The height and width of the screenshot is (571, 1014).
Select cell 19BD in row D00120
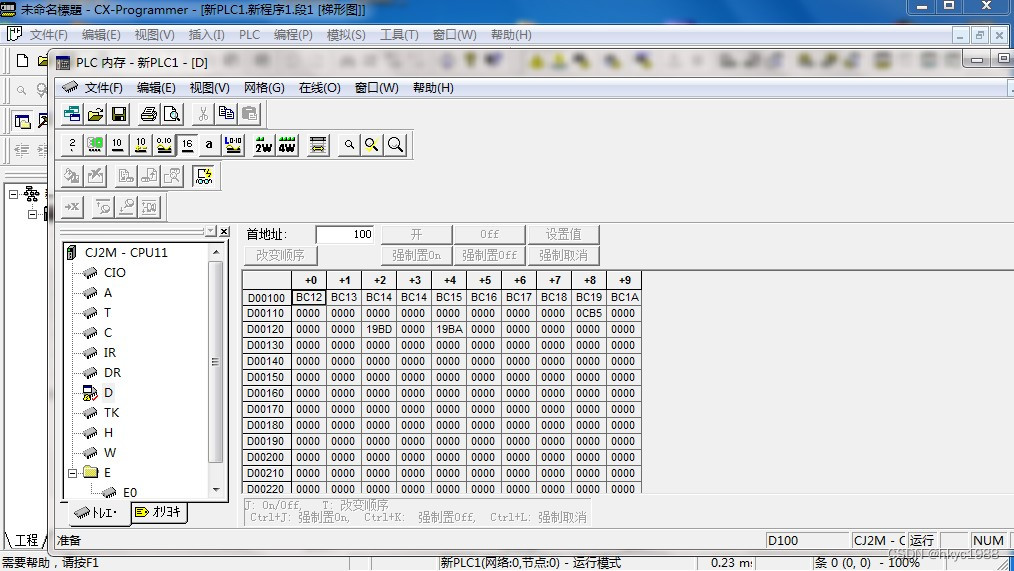coord(379,329)
